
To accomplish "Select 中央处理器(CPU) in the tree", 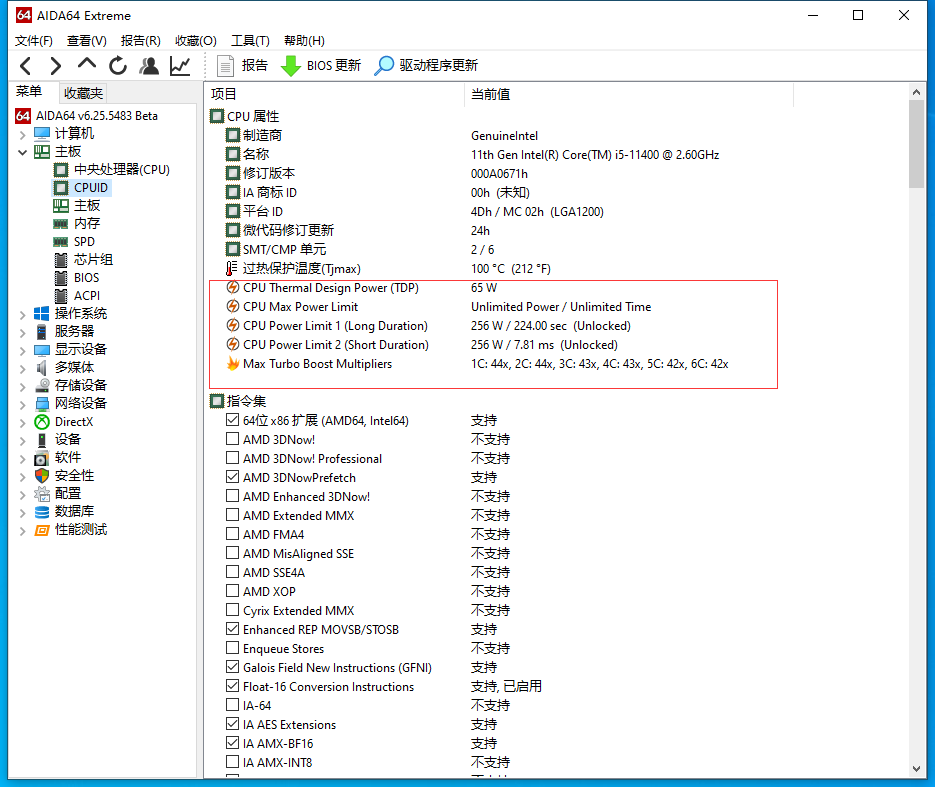I will (x=122, y=169).
